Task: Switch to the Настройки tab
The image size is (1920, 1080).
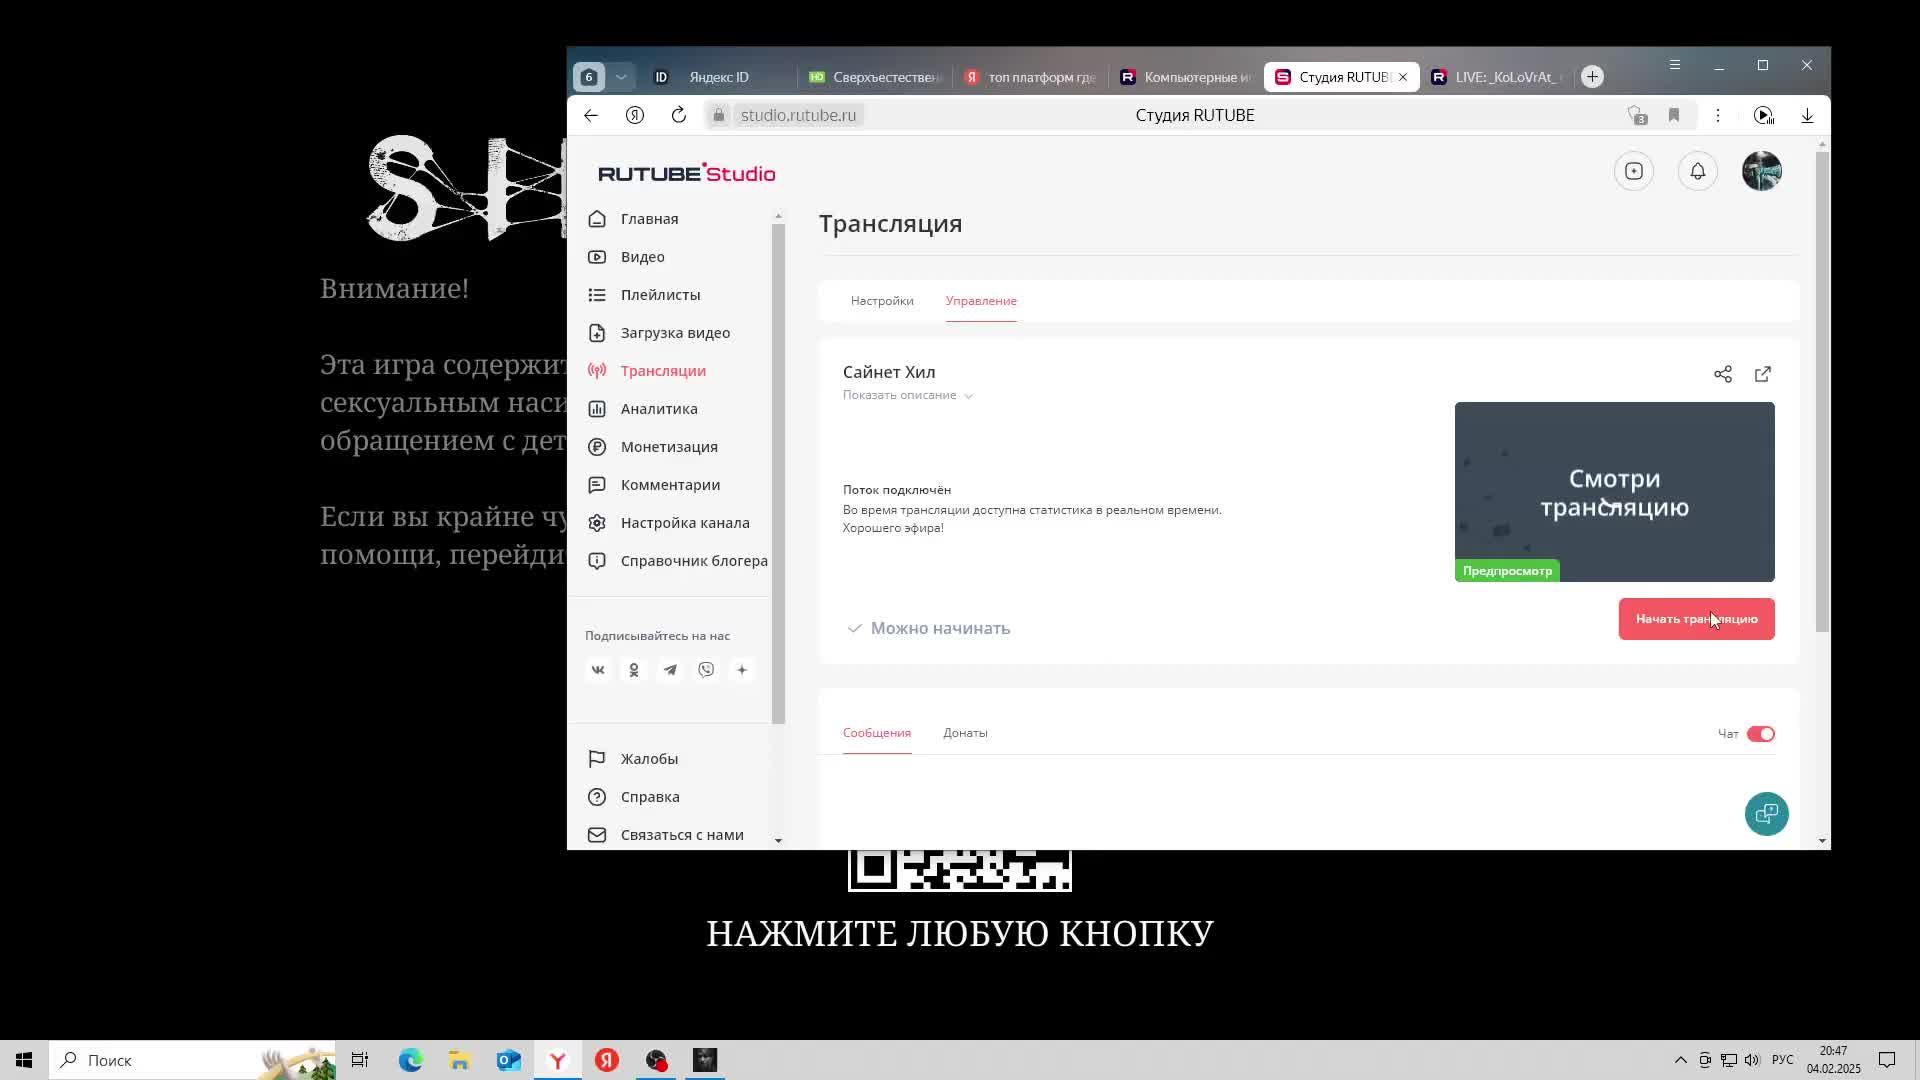Action: (x=881, y=300)
